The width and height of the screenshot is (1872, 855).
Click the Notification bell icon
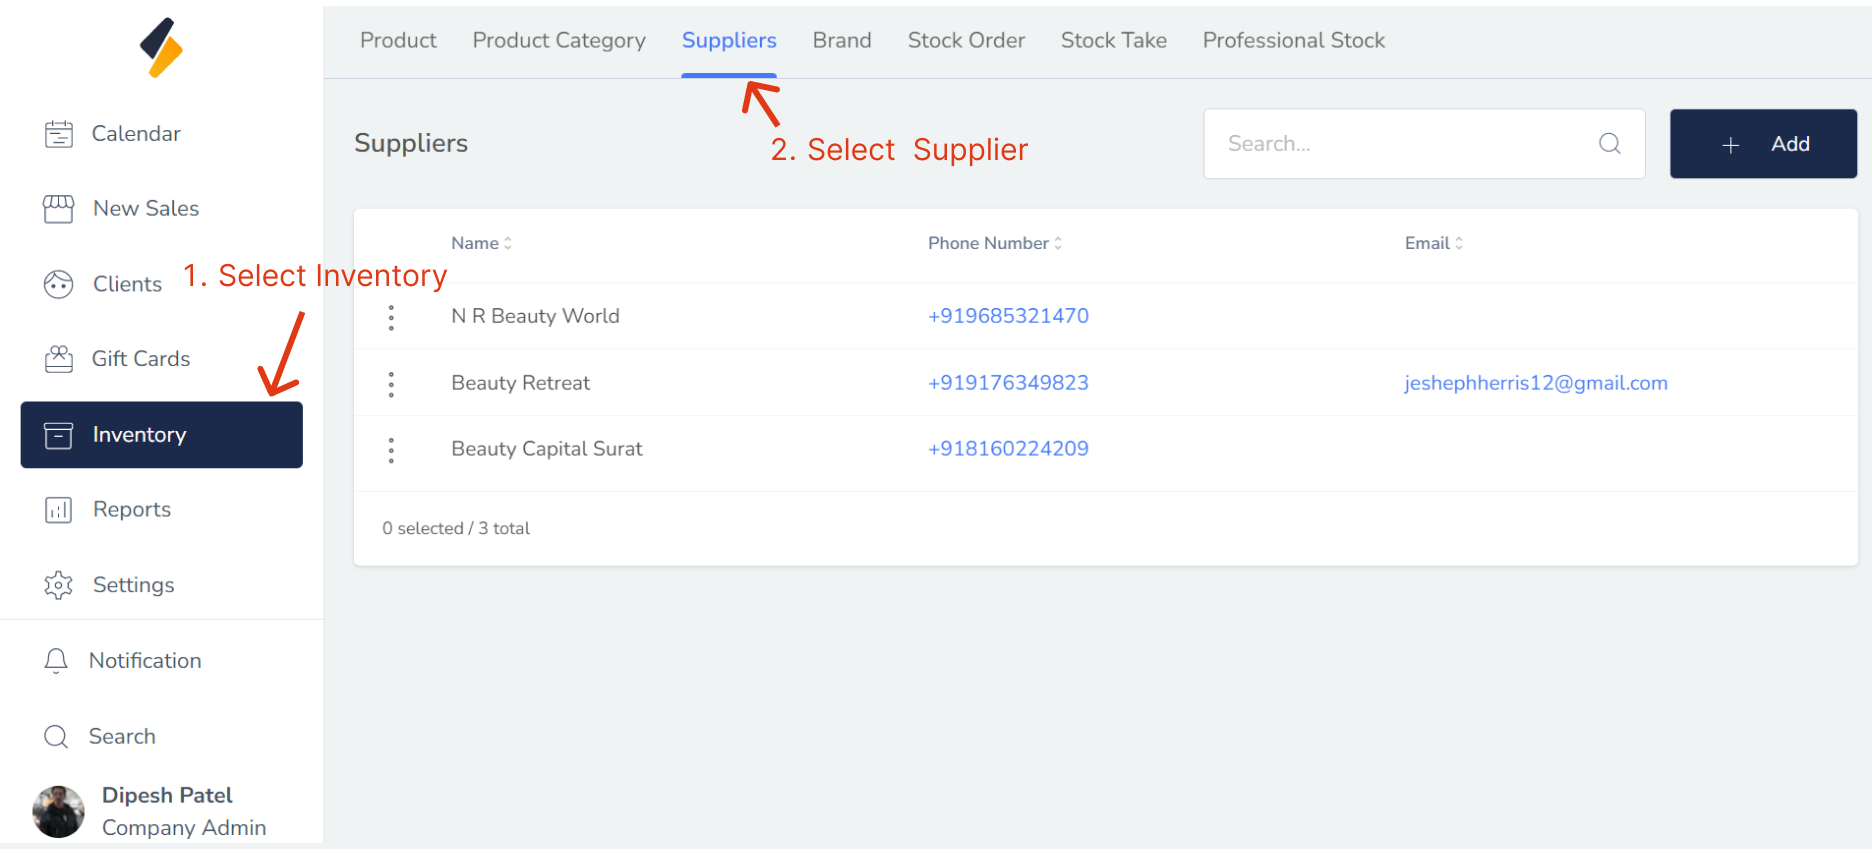click(x=56, y=661)
